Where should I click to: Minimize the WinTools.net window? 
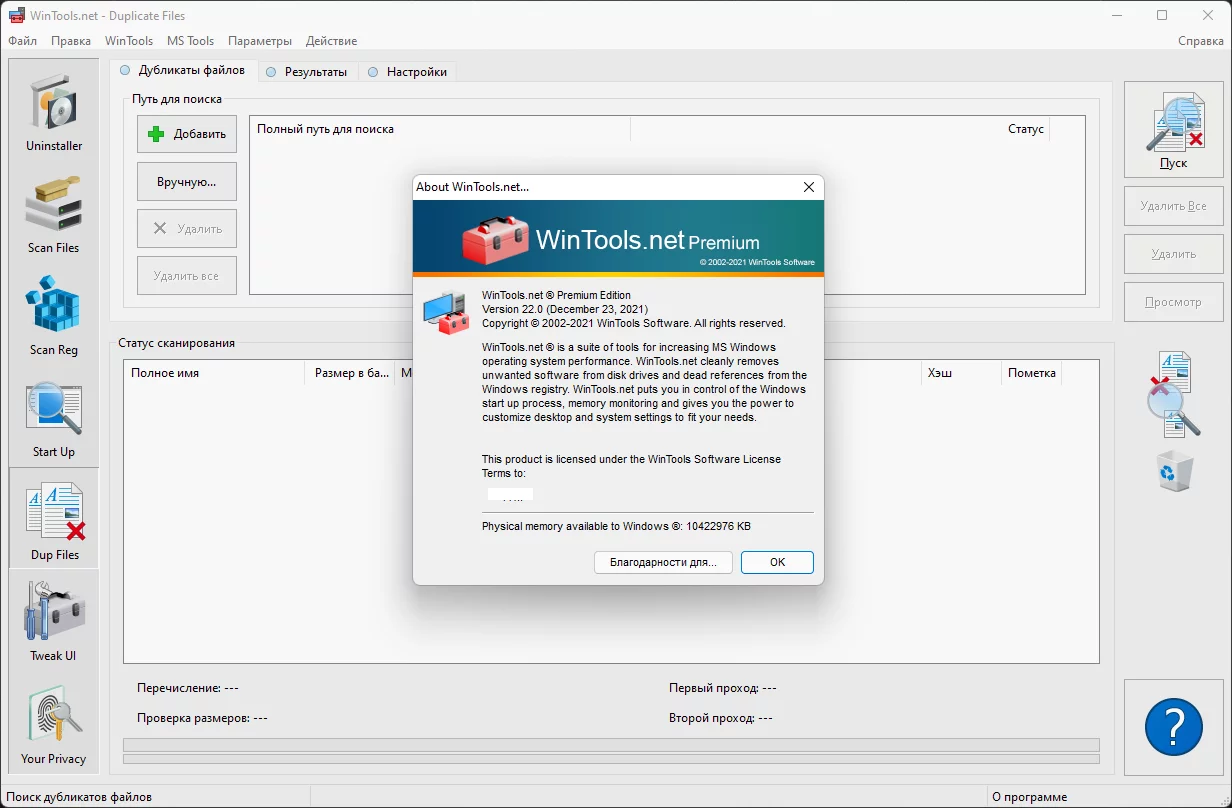1116,15
